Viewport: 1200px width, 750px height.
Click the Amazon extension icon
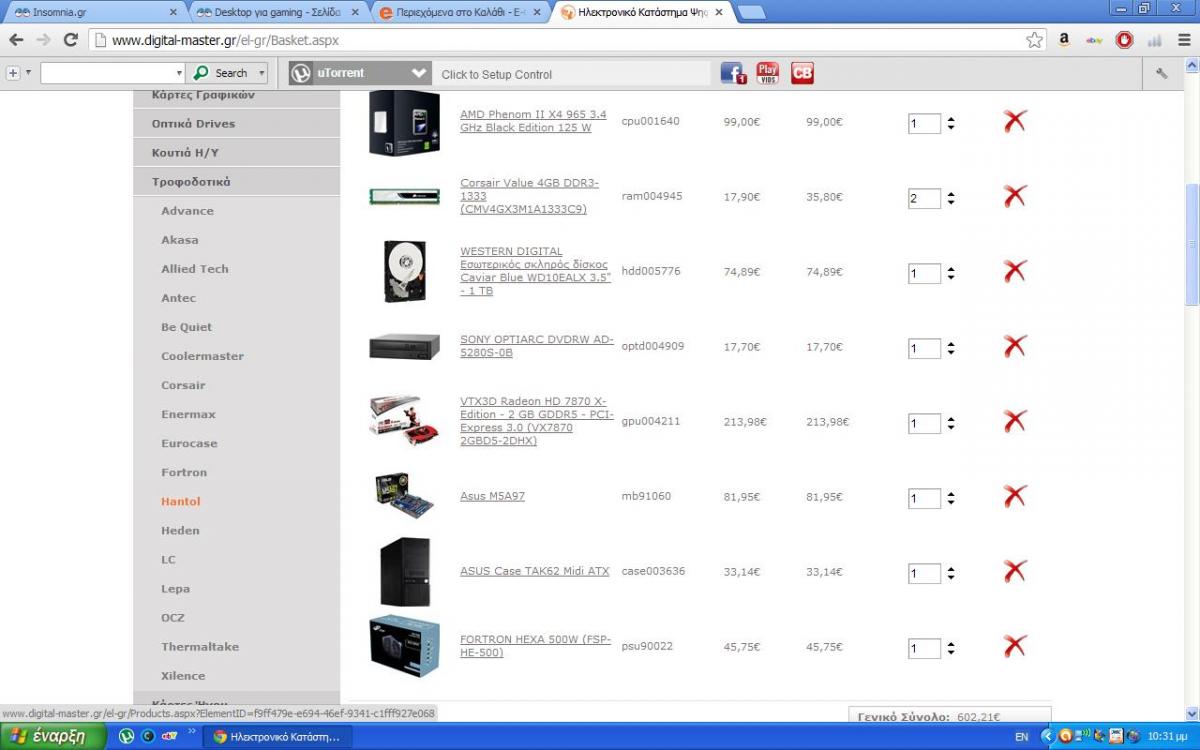[1064, 40]
